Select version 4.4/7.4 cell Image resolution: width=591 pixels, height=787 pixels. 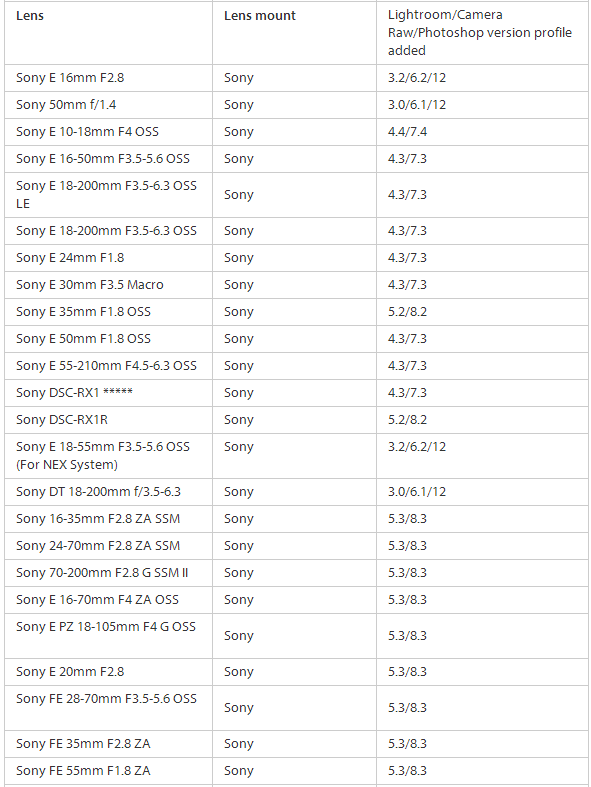407,132
